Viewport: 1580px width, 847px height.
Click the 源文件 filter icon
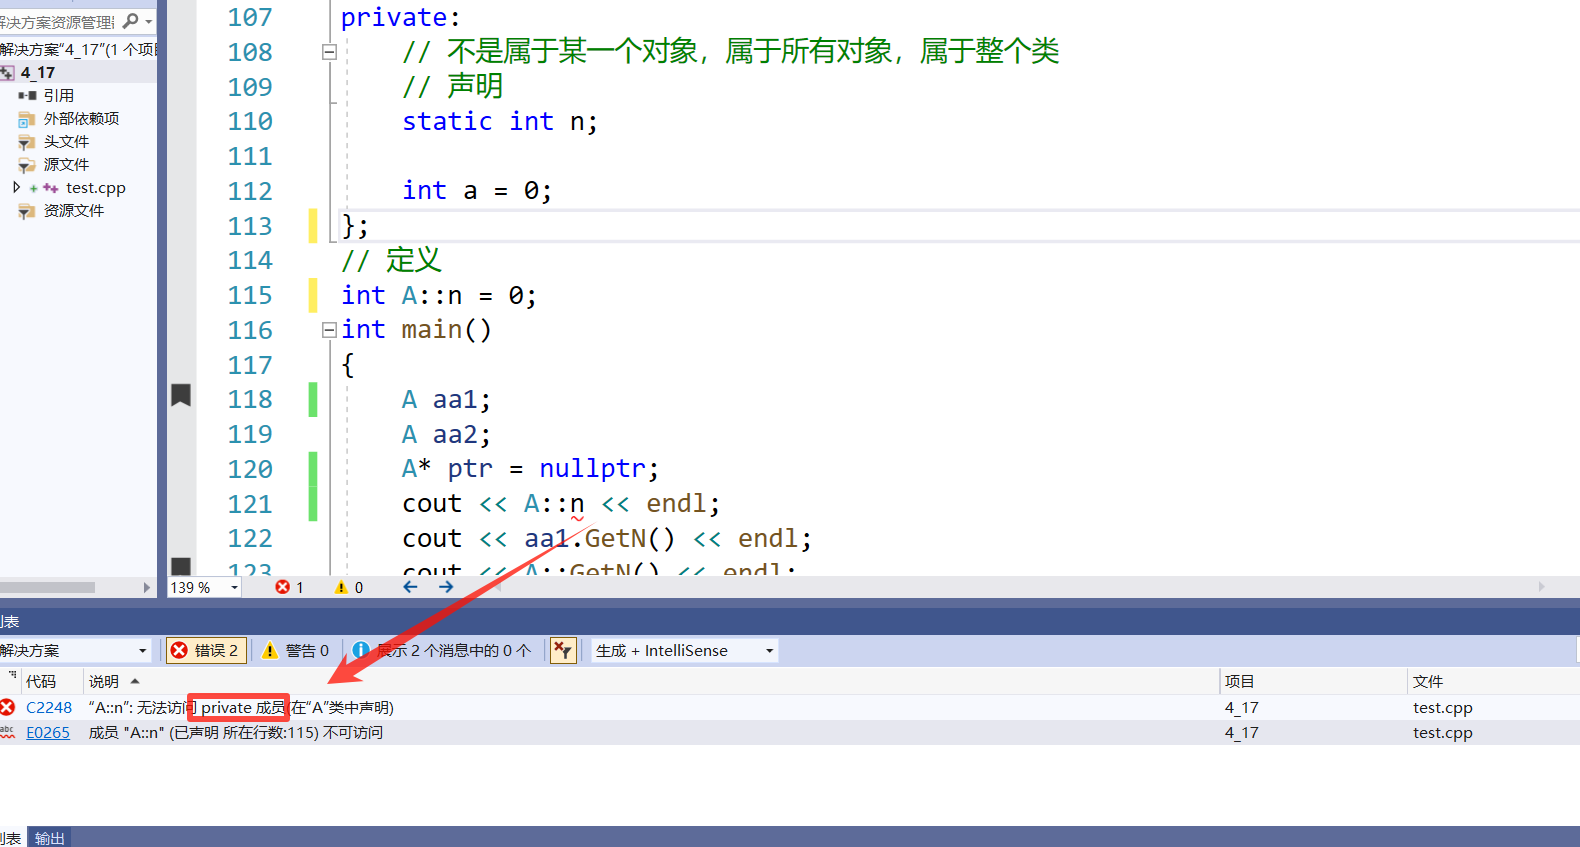(x=27, y=165)
